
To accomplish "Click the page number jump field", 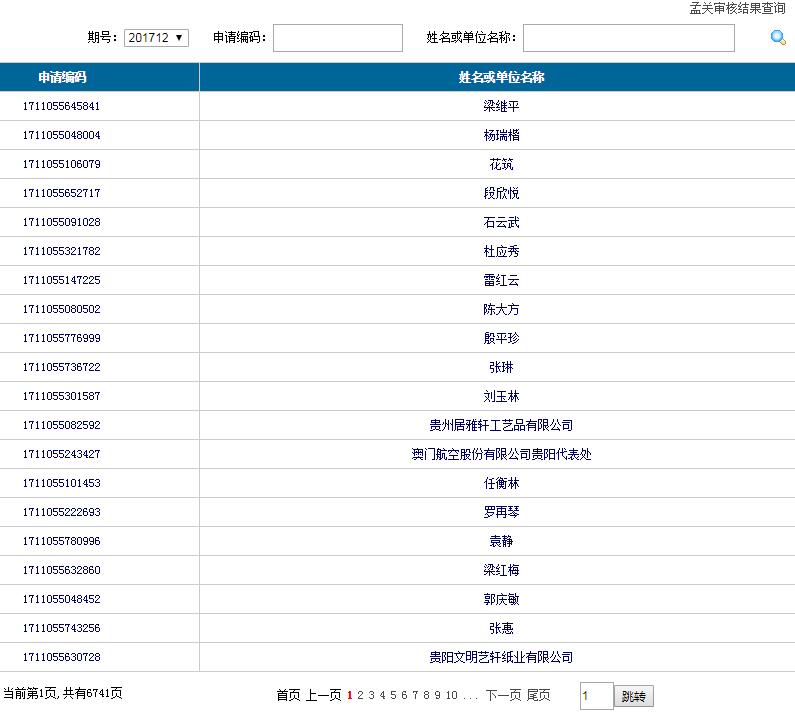I will tap(596, 696).
